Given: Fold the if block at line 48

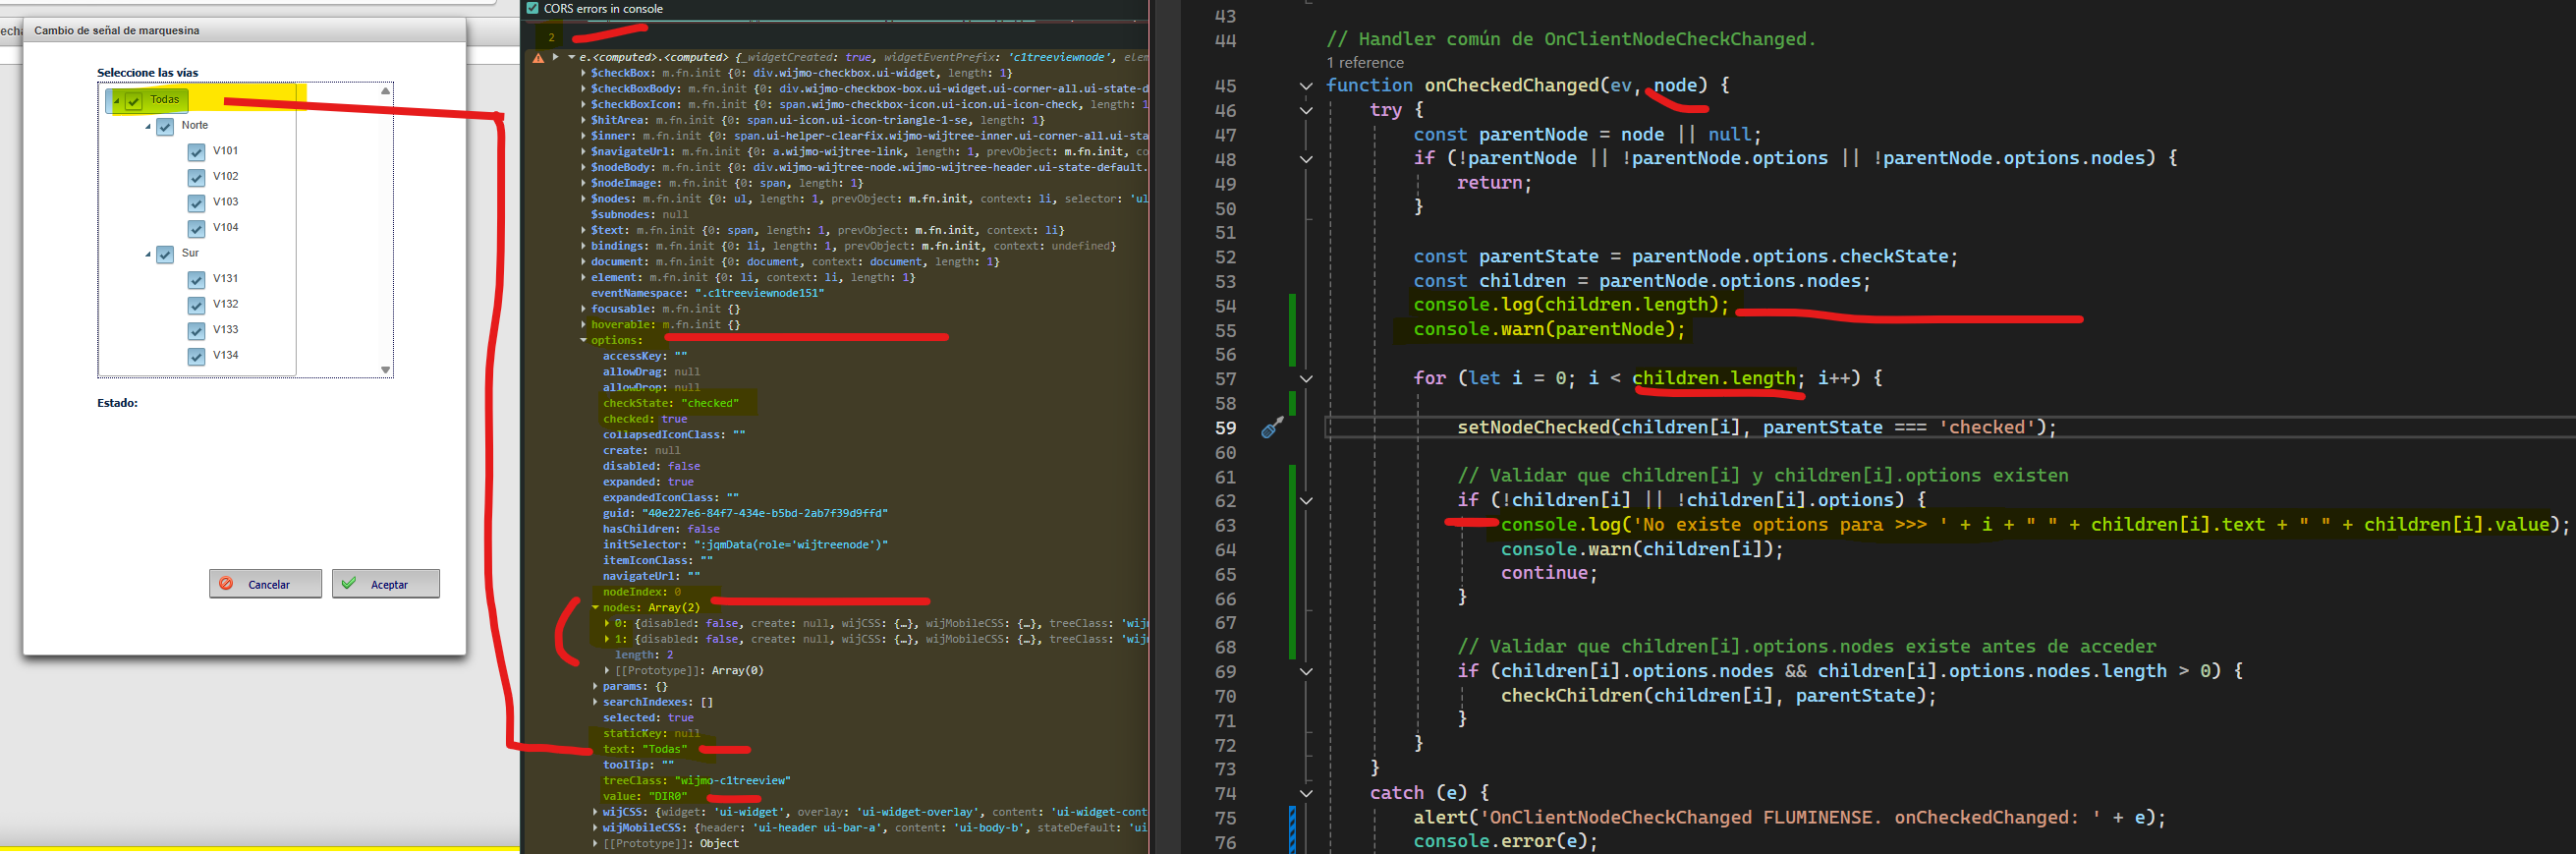Looking at the screenshot, I should click(x=1306, y=159).
